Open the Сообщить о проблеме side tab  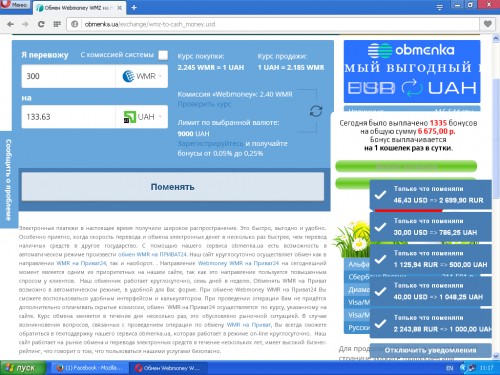(x=8, y=180)
